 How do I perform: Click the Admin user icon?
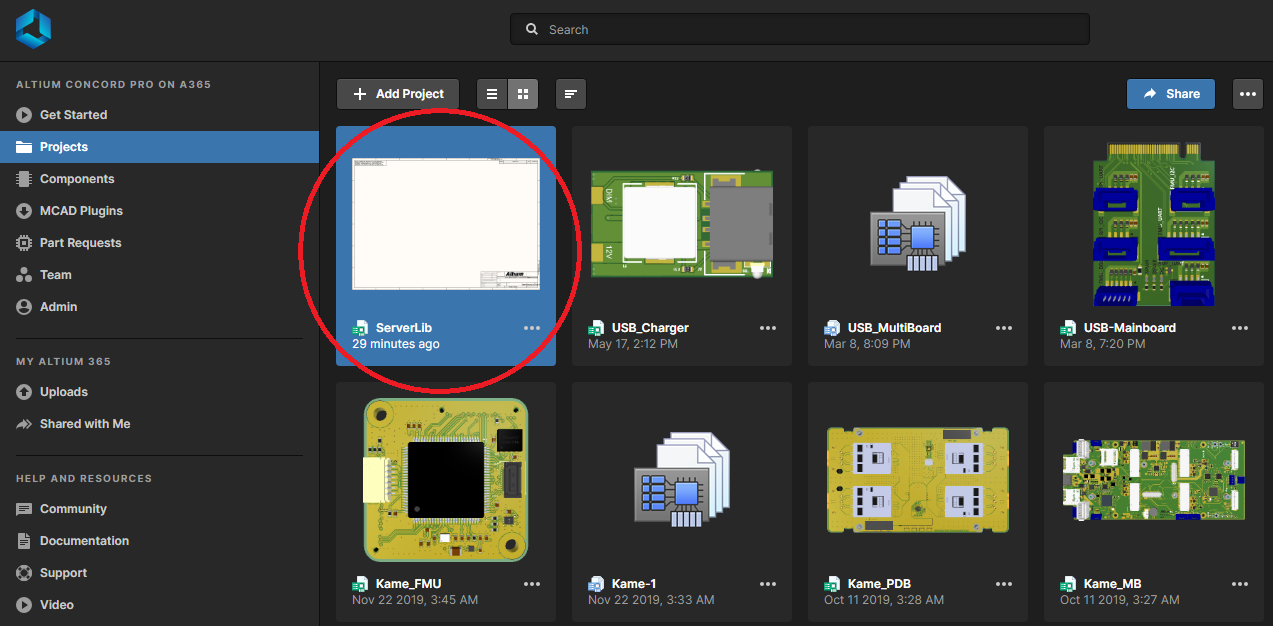24,307
